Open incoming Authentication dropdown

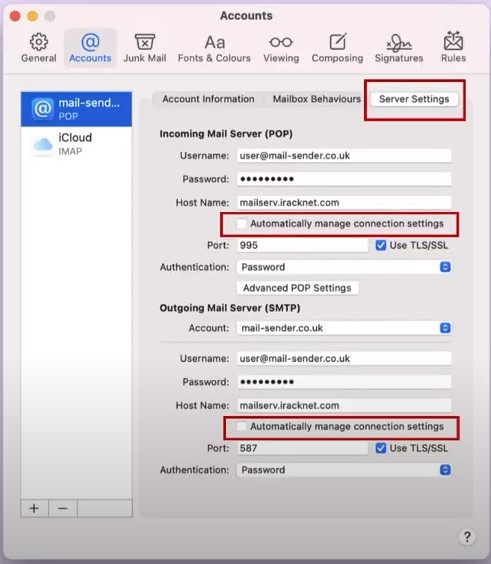(344, 267)
